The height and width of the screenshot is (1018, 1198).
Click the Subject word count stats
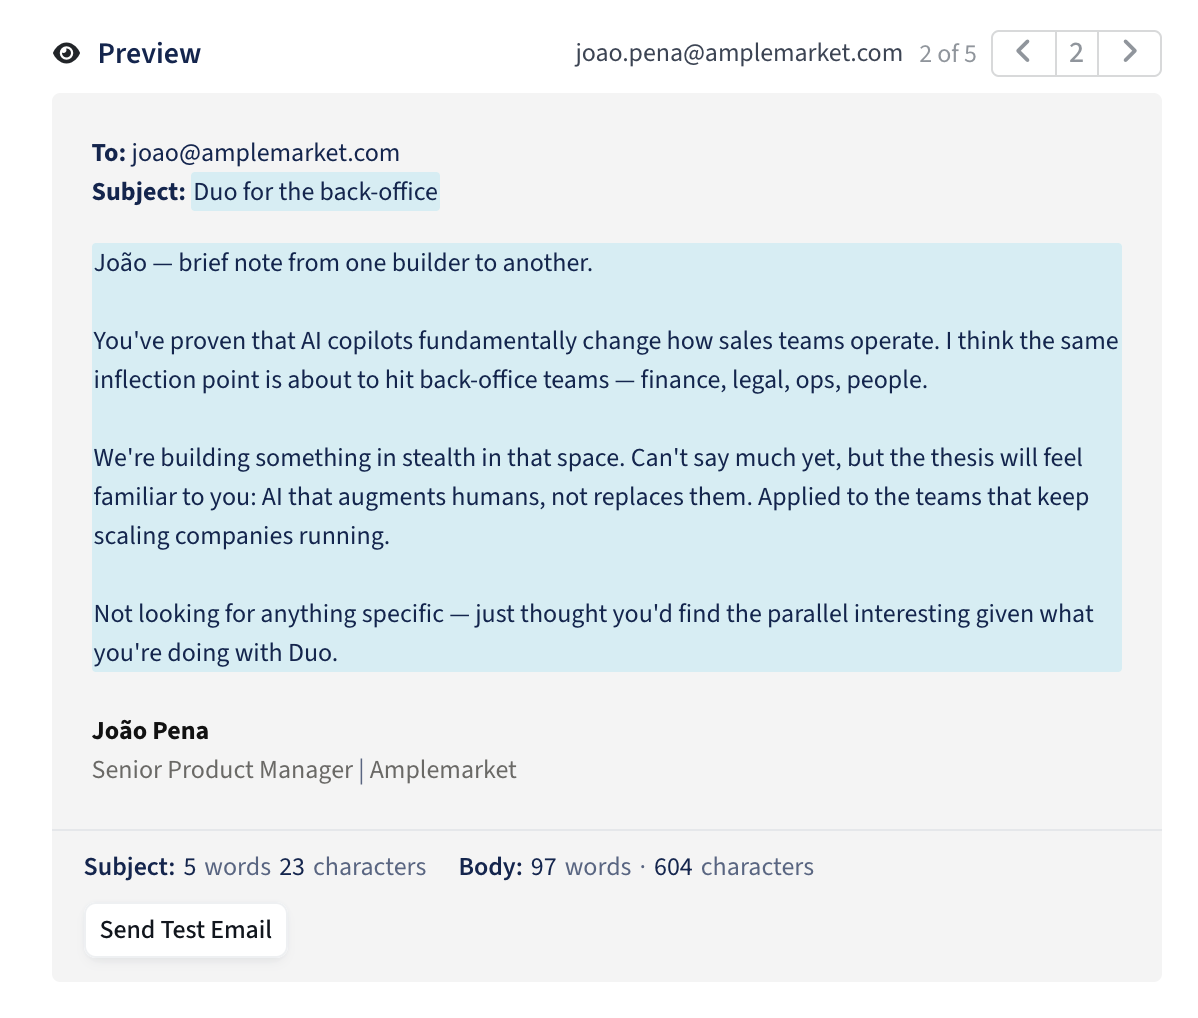point(255,867)
